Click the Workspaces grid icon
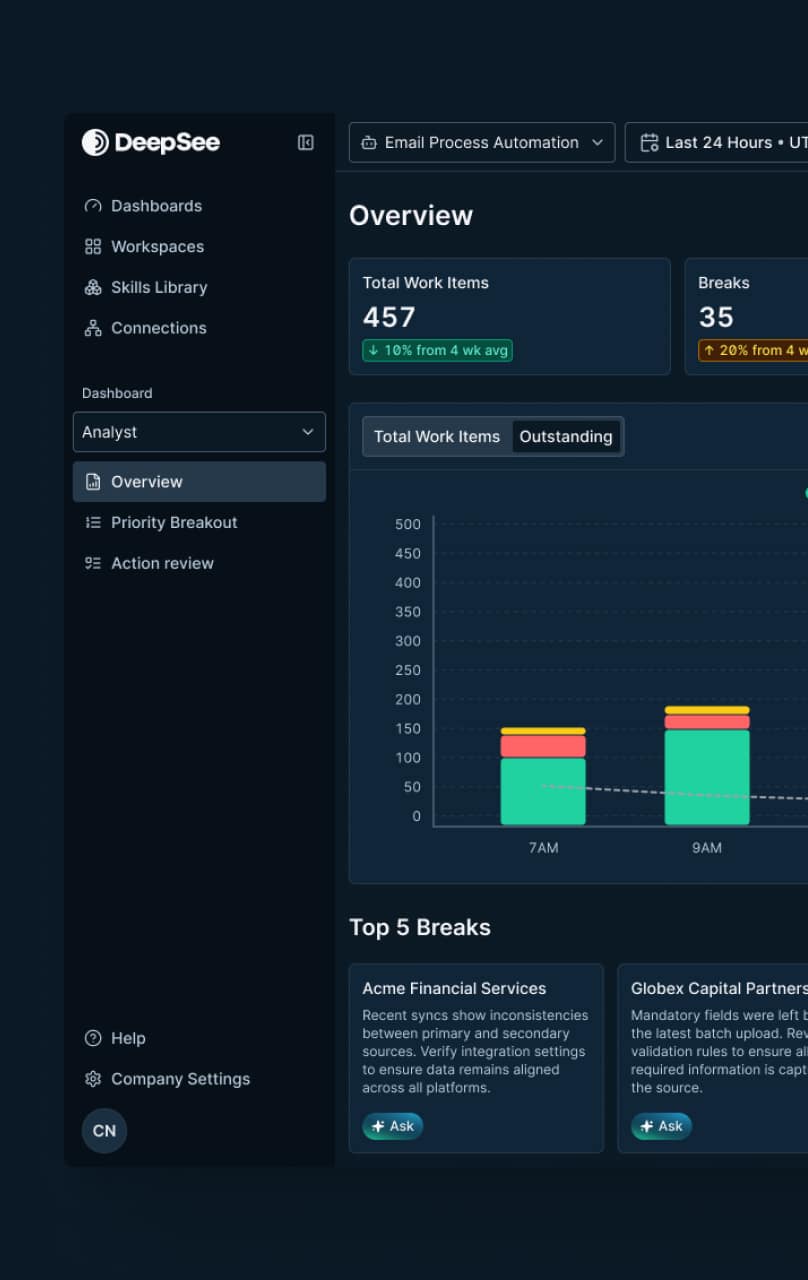 (93, 247)
